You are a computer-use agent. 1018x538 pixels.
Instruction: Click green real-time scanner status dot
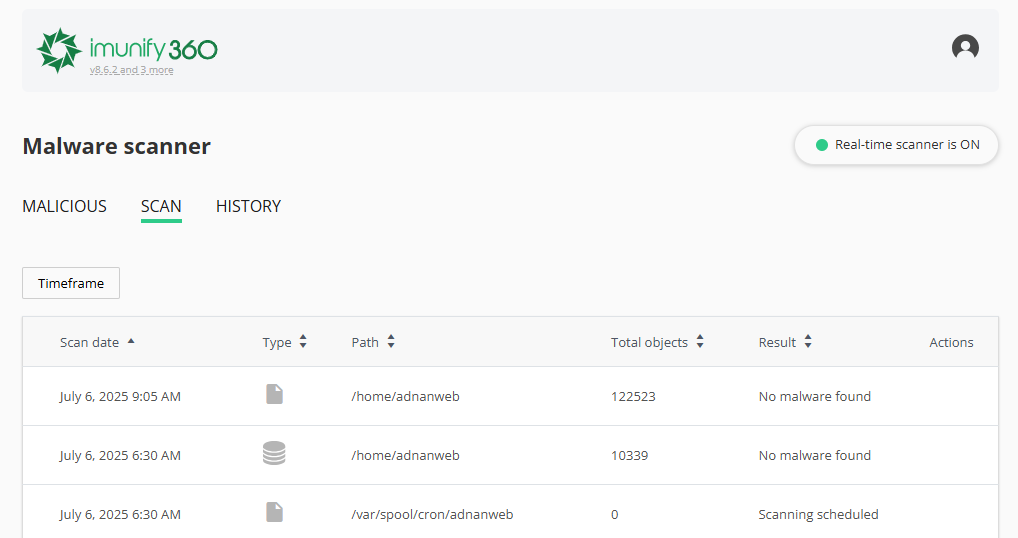tap(822, 145)
